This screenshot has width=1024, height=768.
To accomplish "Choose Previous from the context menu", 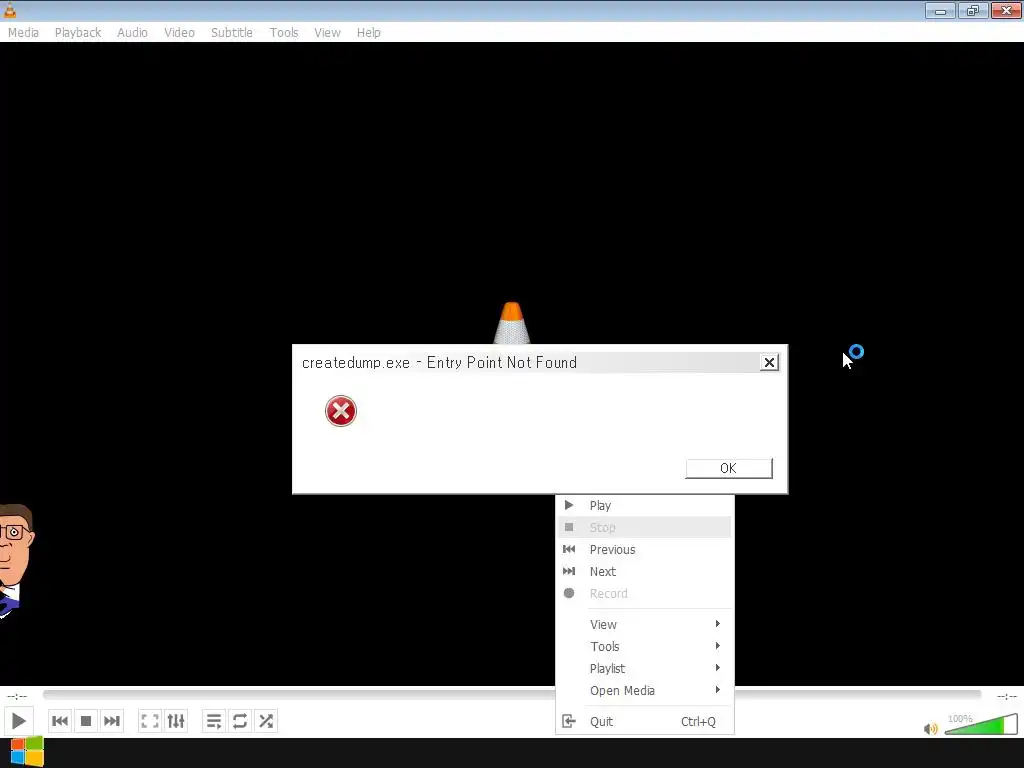I will click(645, 549).
